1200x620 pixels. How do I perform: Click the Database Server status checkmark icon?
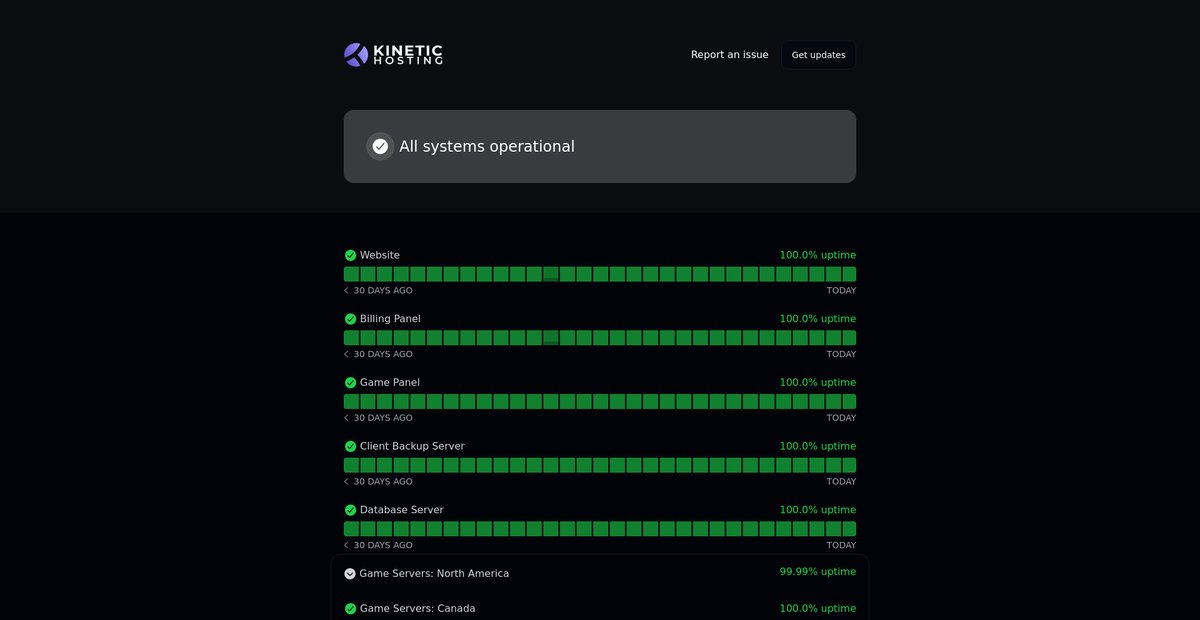click(350, 510)
